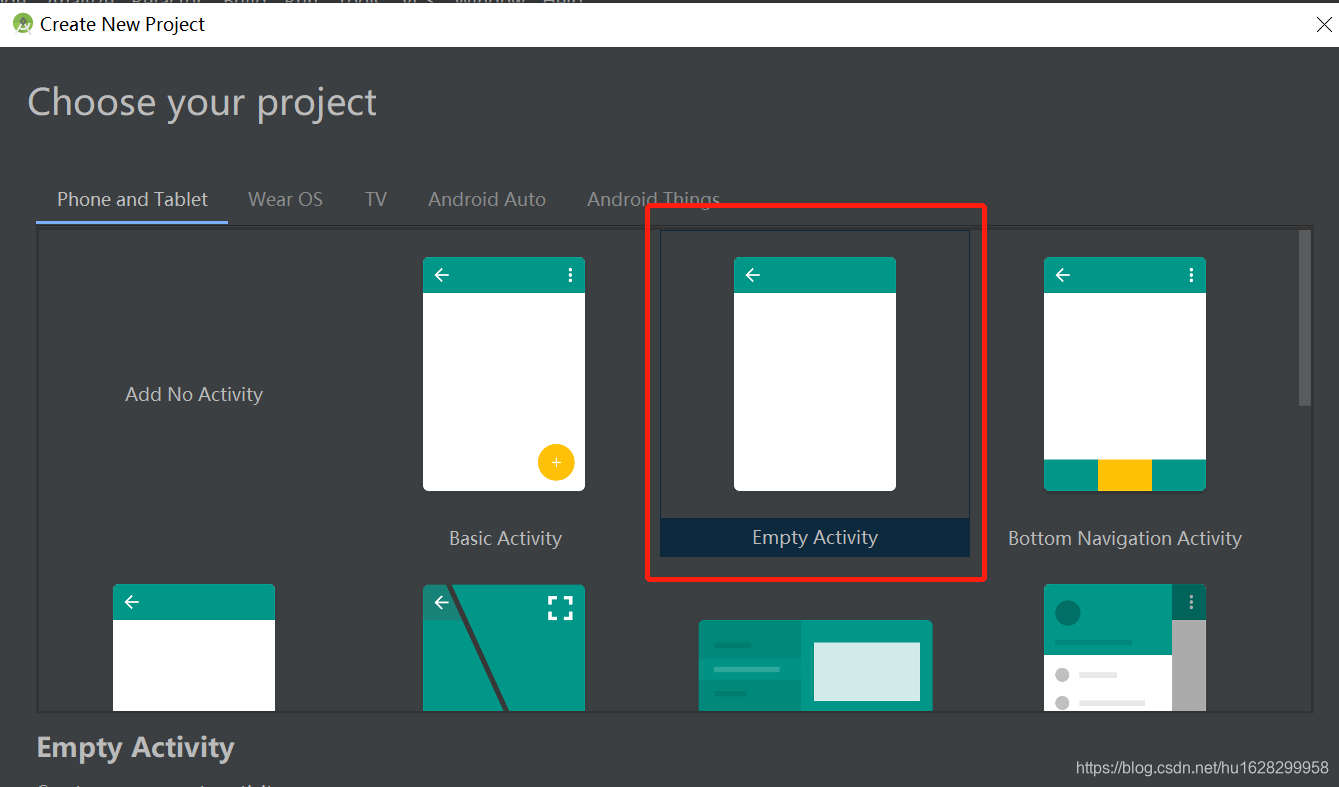Switch to the Phone and Tablet tab
Viewport: 1339px width, 787px height.
132,199
